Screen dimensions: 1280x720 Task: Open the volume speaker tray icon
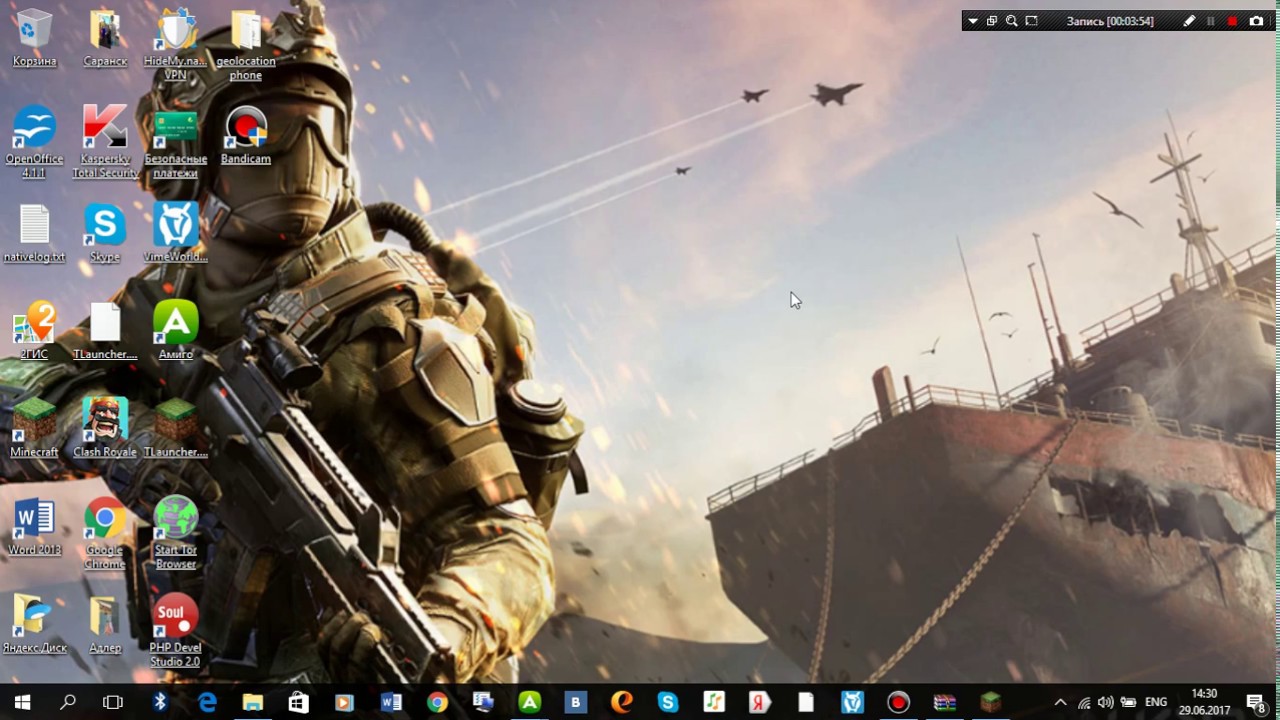1105,702
